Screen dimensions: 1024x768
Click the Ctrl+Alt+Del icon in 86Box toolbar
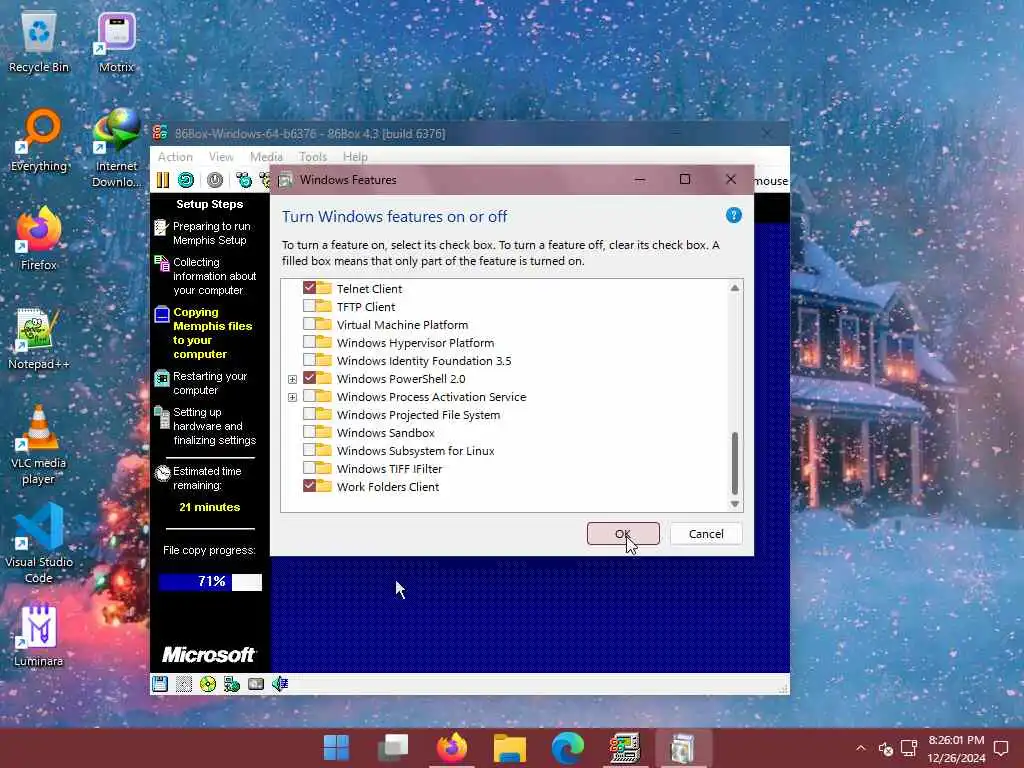click(244, 180)
